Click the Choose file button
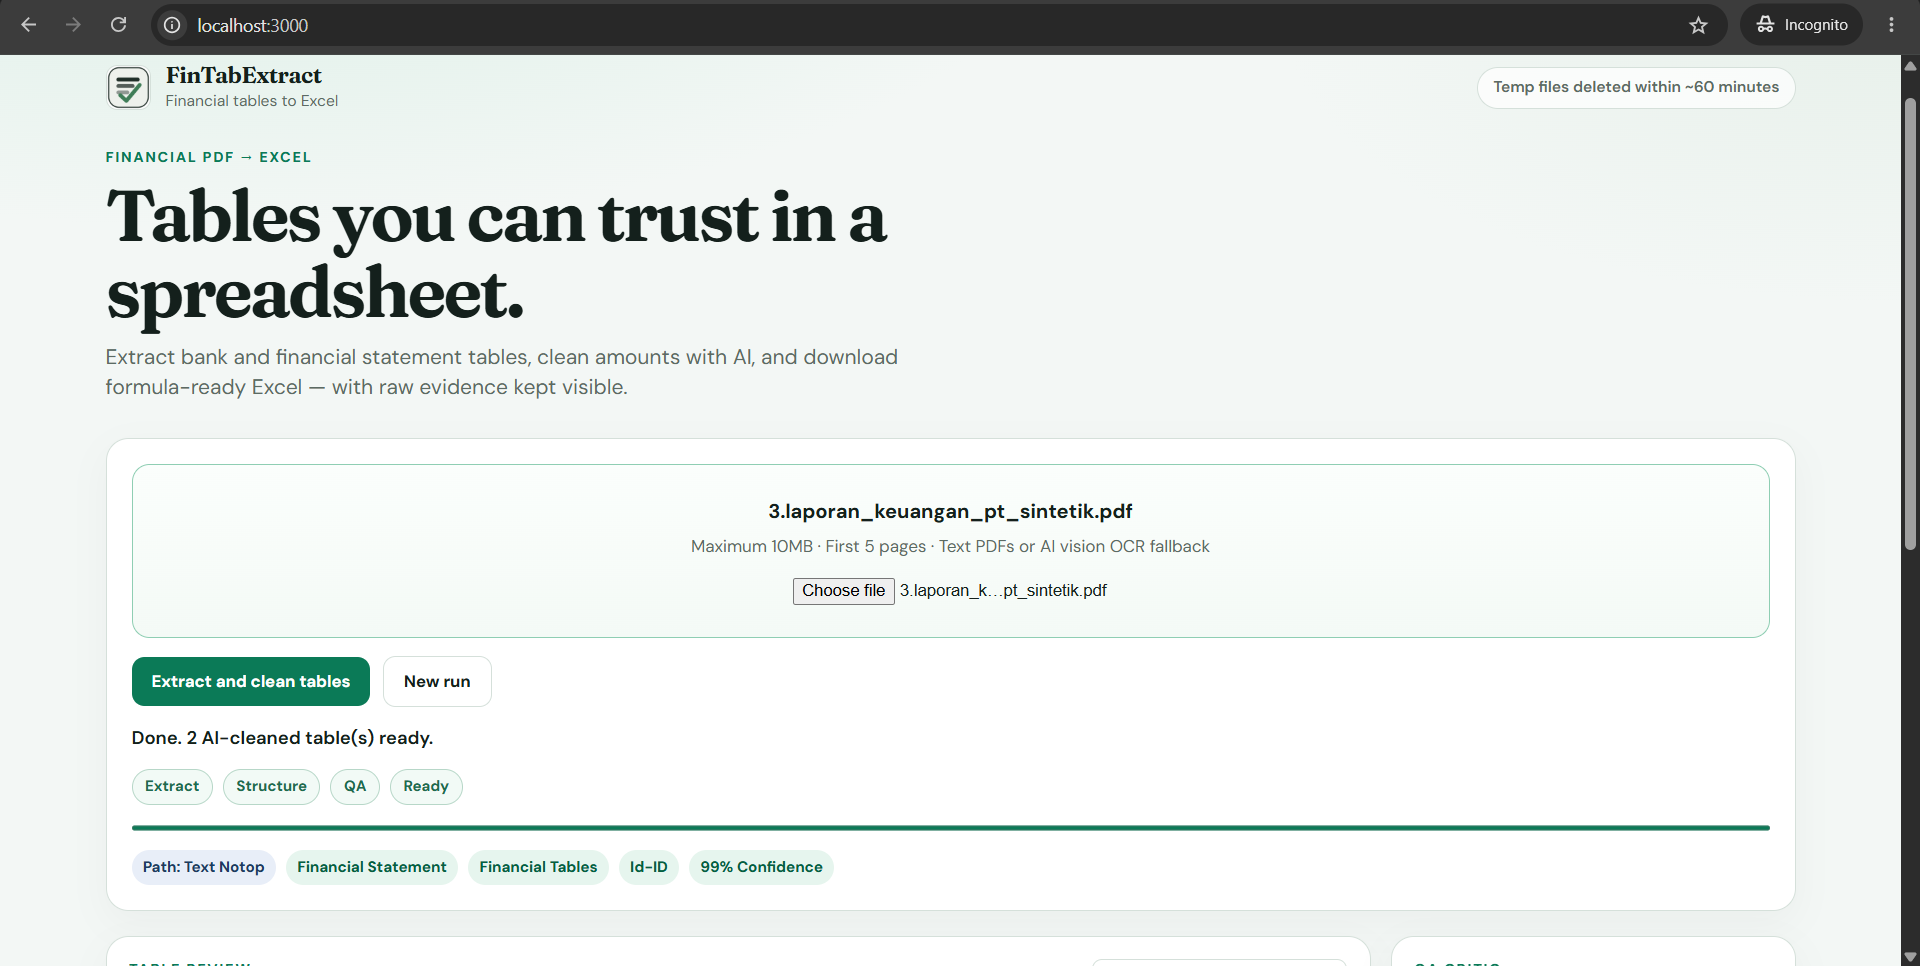Screen dimensions: 1920x966 tap(843, 591)
